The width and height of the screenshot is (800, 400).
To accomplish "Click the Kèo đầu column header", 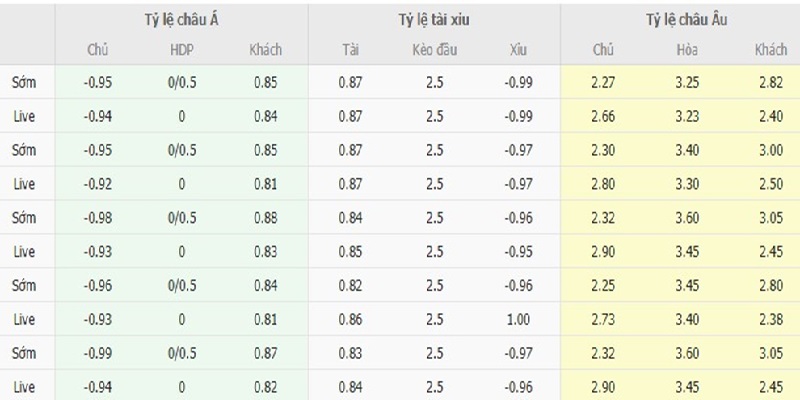I will [x=434, y=50].
